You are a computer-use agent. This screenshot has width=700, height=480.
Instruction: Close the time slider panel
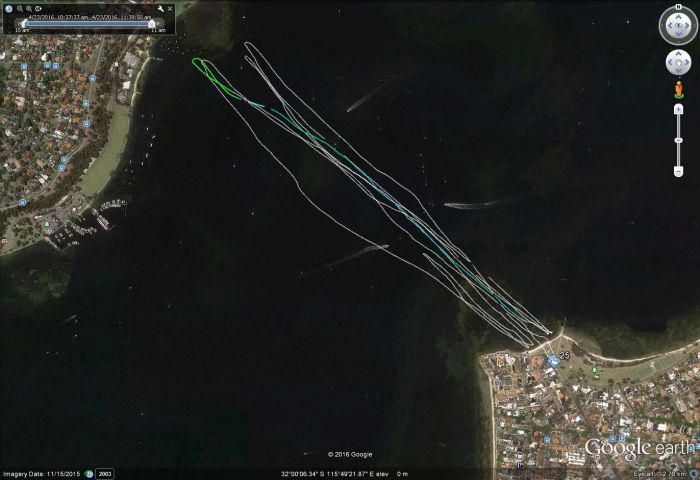168,8
